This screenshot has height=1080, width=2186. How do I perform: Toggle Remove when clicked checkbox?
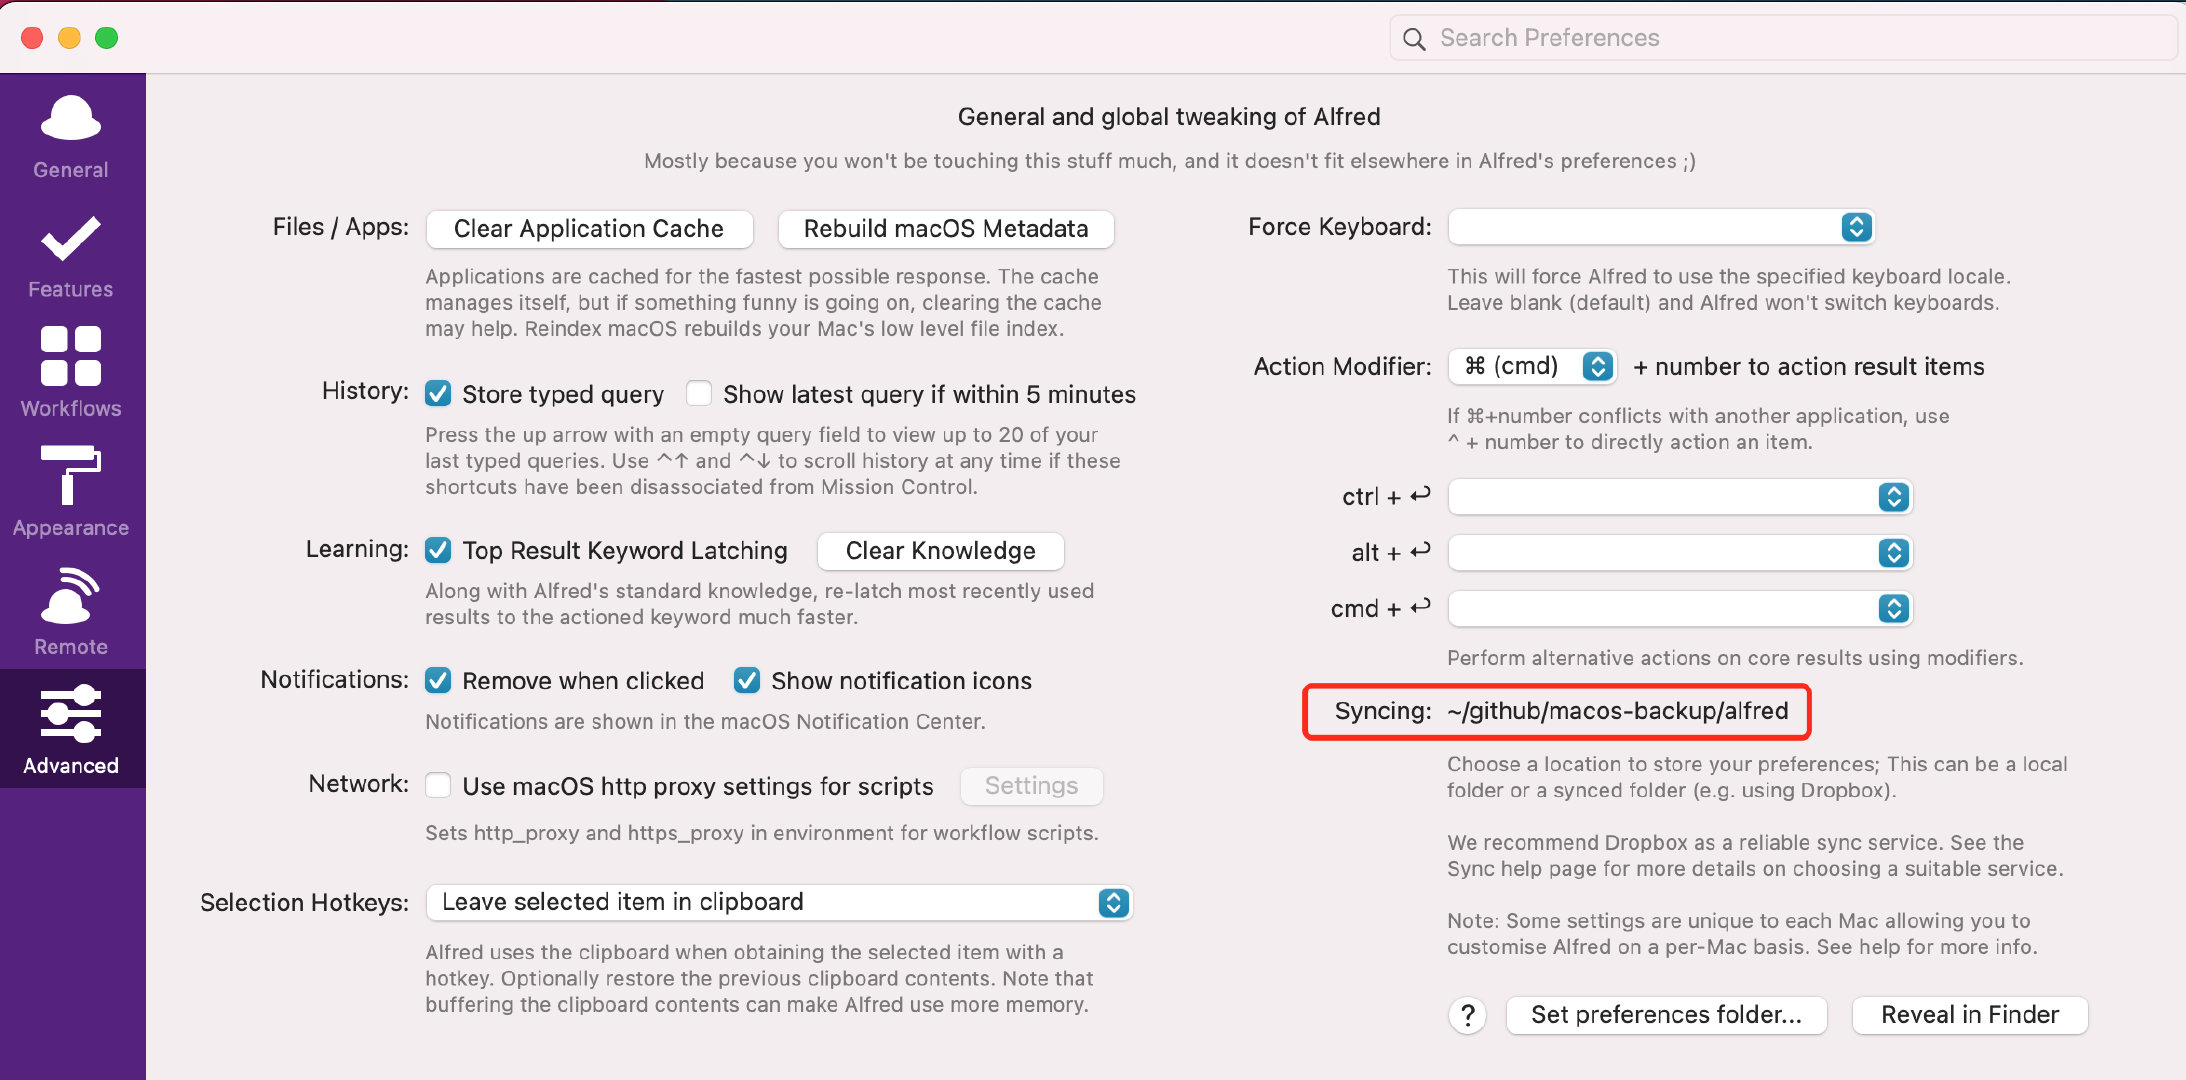[438, 681]
